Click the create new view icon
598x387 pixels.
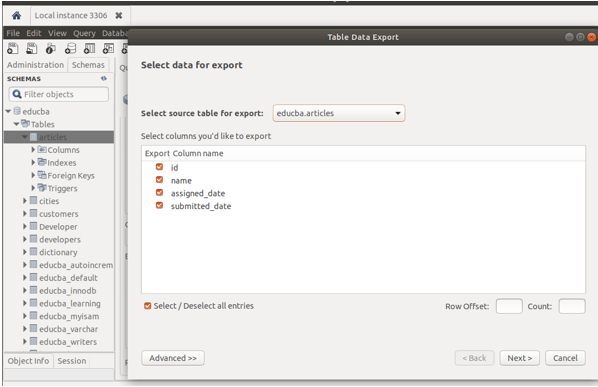point(108,48)
